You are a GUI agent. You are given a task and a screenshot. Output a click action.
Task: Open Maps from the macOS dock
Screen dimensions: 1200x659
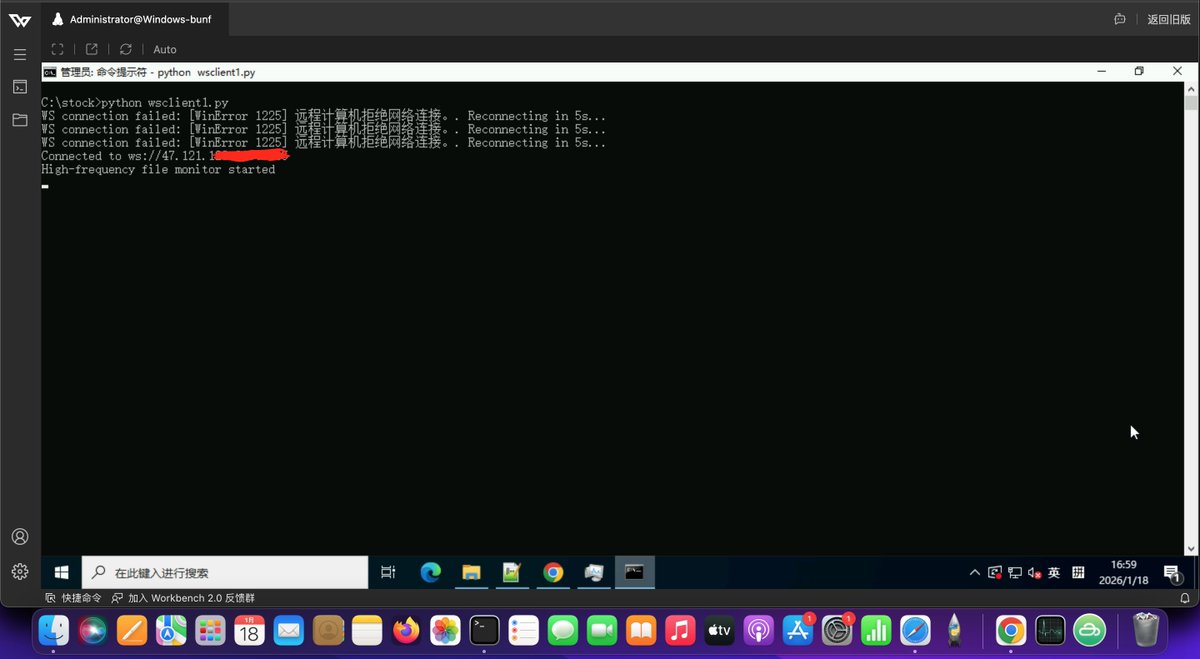171,630
